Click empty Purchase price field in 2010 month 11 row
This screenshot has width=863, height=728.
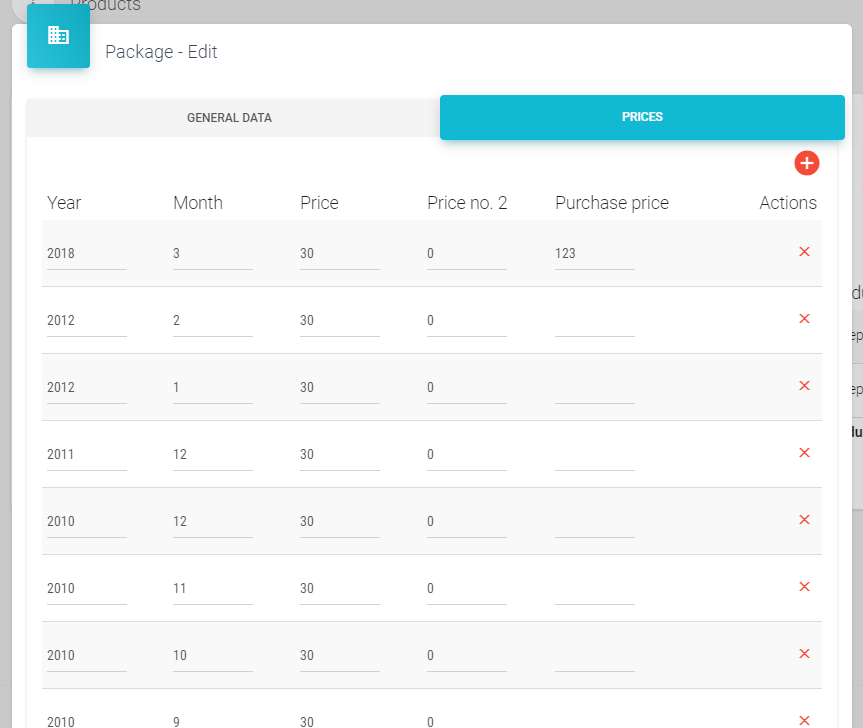594,588
